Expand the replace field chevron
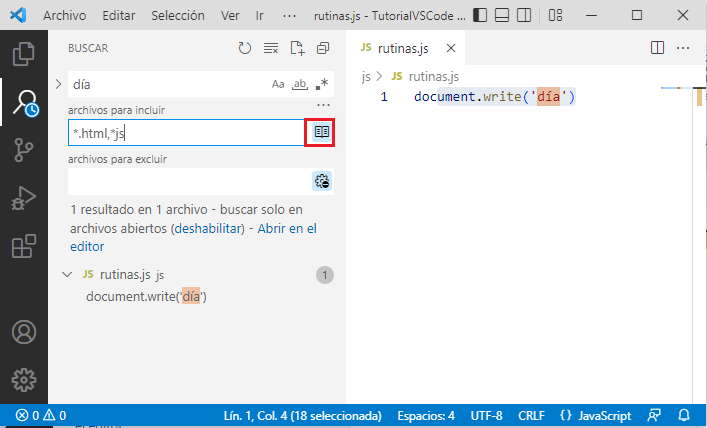Image resolution: width=707 pixels, height=428 pixels. [58, 84]
